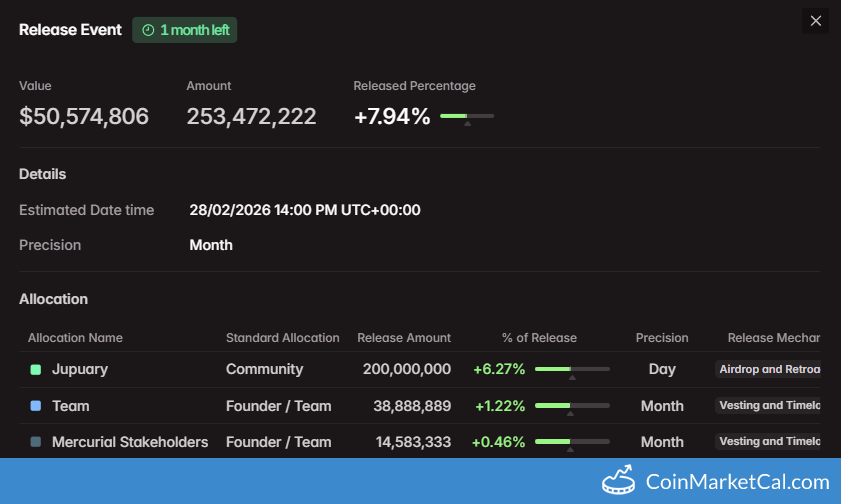Click the clock icon in the time badge
The image size is (841, 504).
[148, 30]
